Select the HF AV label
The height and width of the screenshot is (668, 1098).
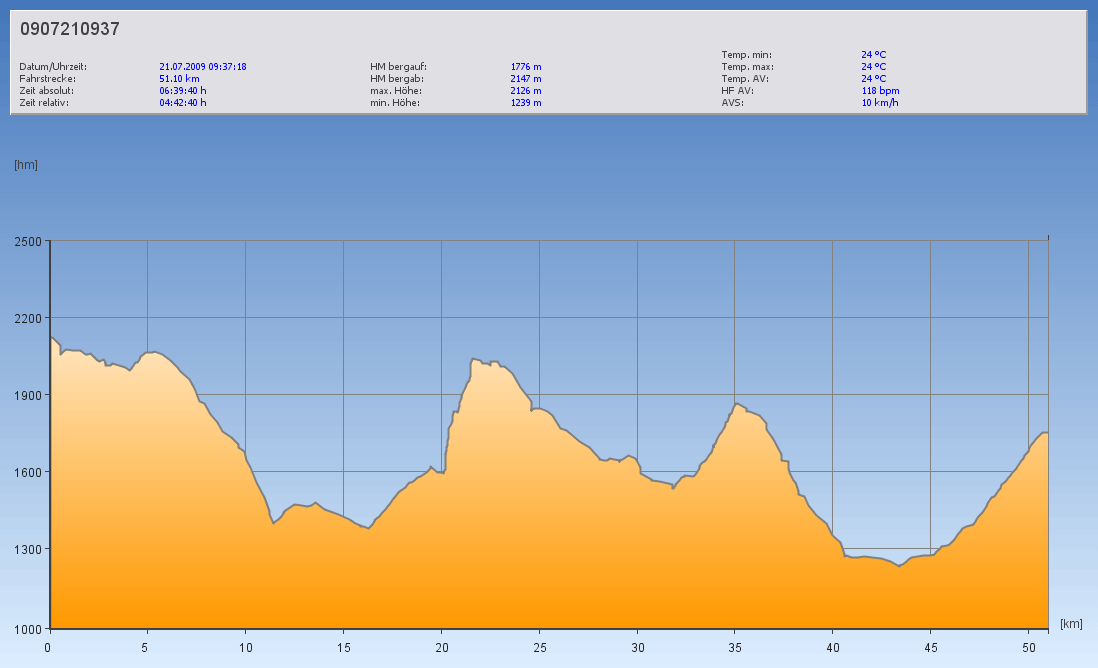tap(737, 91)
